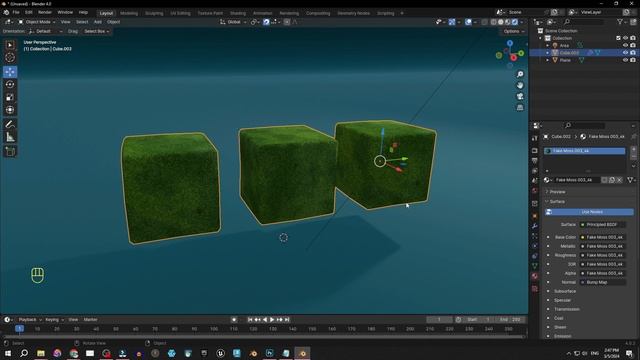Click the Photoshop icon in taskbar
This screenshot has height=360, width=640.
tap(269, 353)
